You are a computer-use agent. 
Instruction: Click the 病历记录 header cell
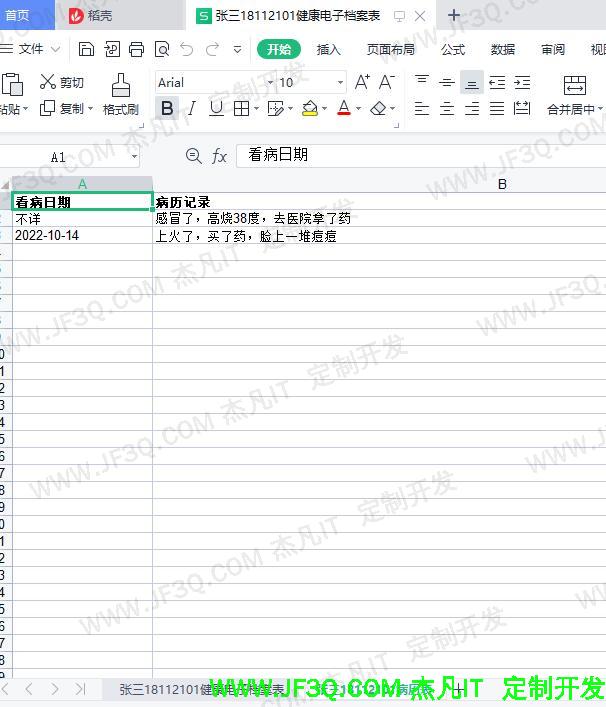pos(379,202)
